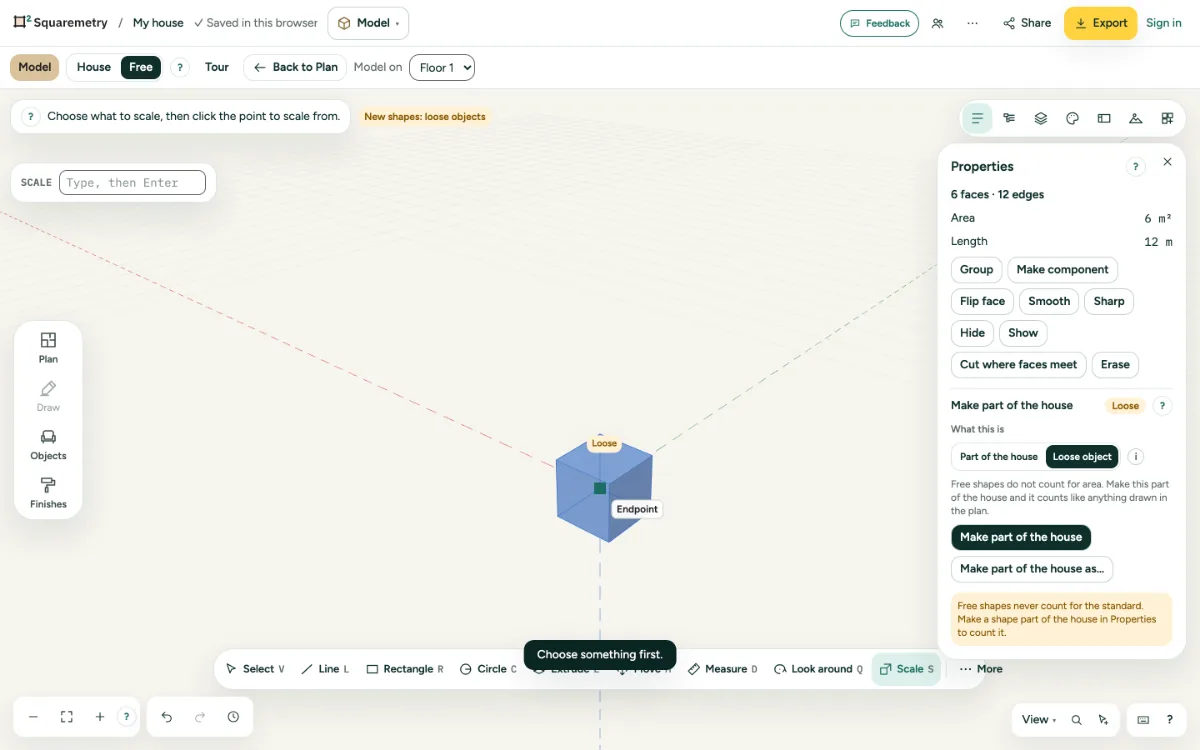Open the layers stack panel icon
The width and height of the screenshot is (1200, 750).
coord(1041,118)
